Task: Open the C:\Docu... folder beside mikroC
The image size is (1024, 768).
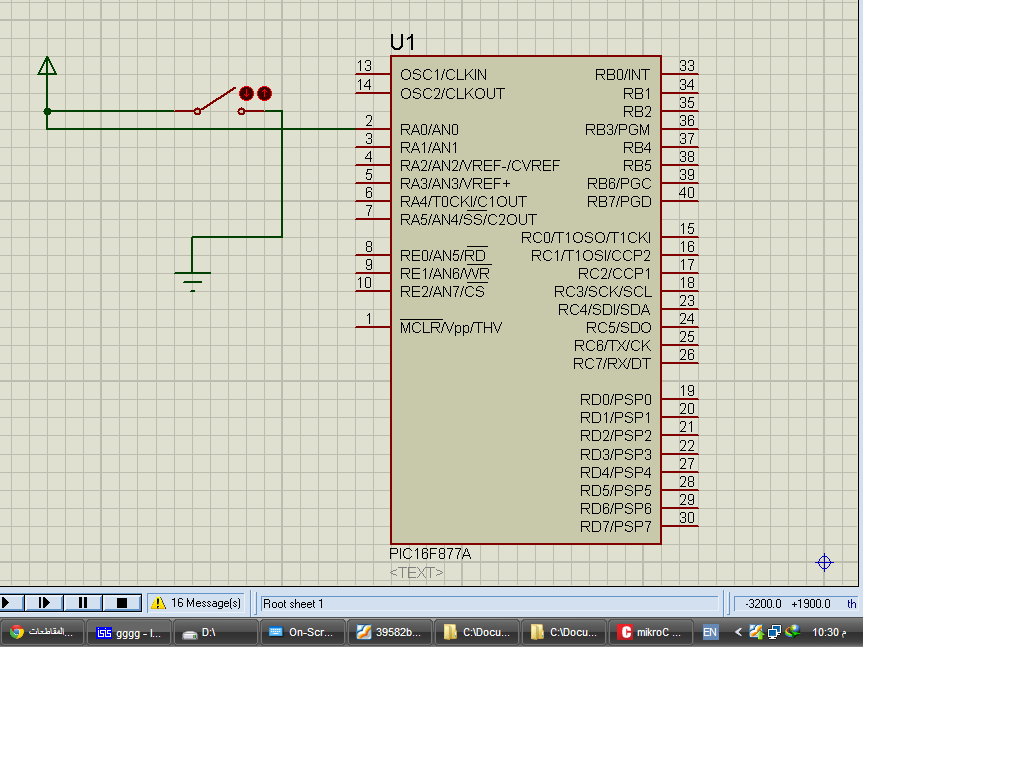Action: click(563, 632)
